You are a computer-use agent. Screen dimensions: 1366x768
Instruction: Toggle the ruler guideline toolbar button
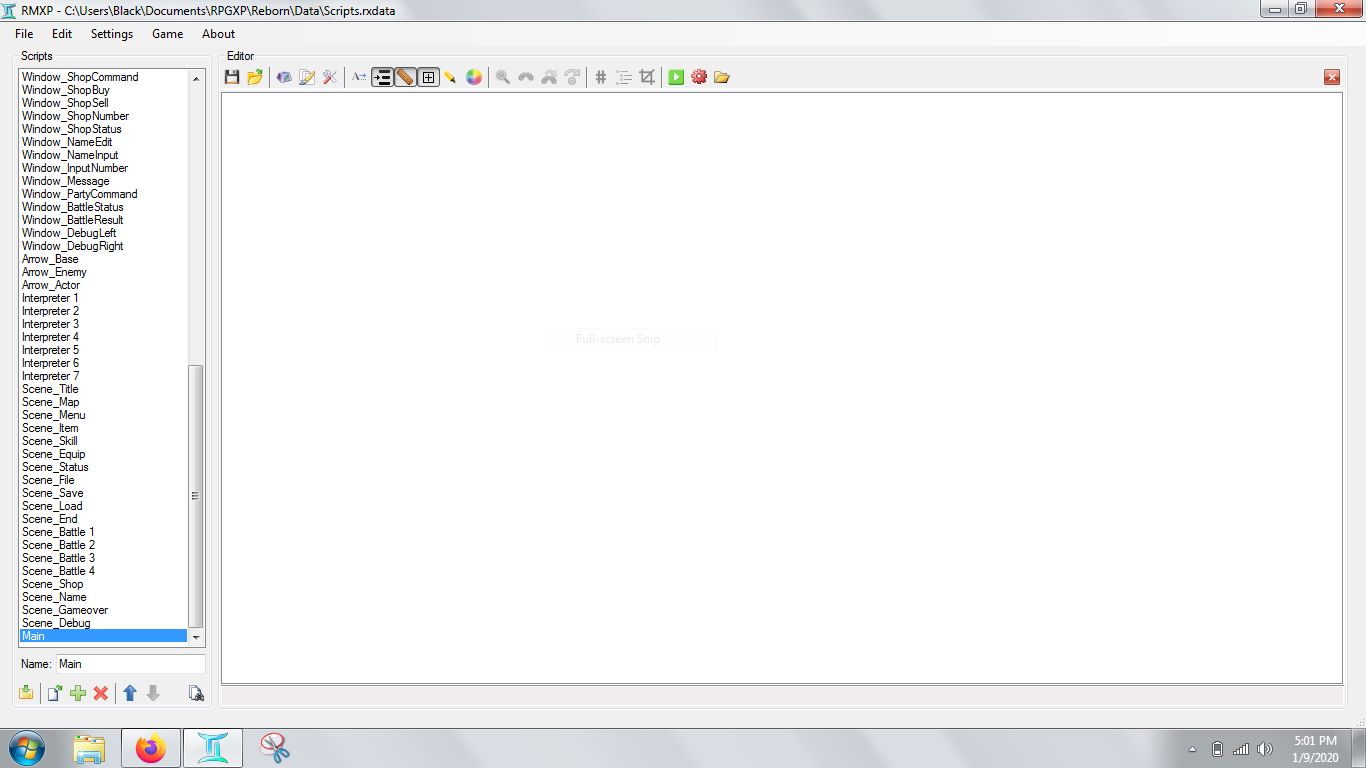pos(405,77)
